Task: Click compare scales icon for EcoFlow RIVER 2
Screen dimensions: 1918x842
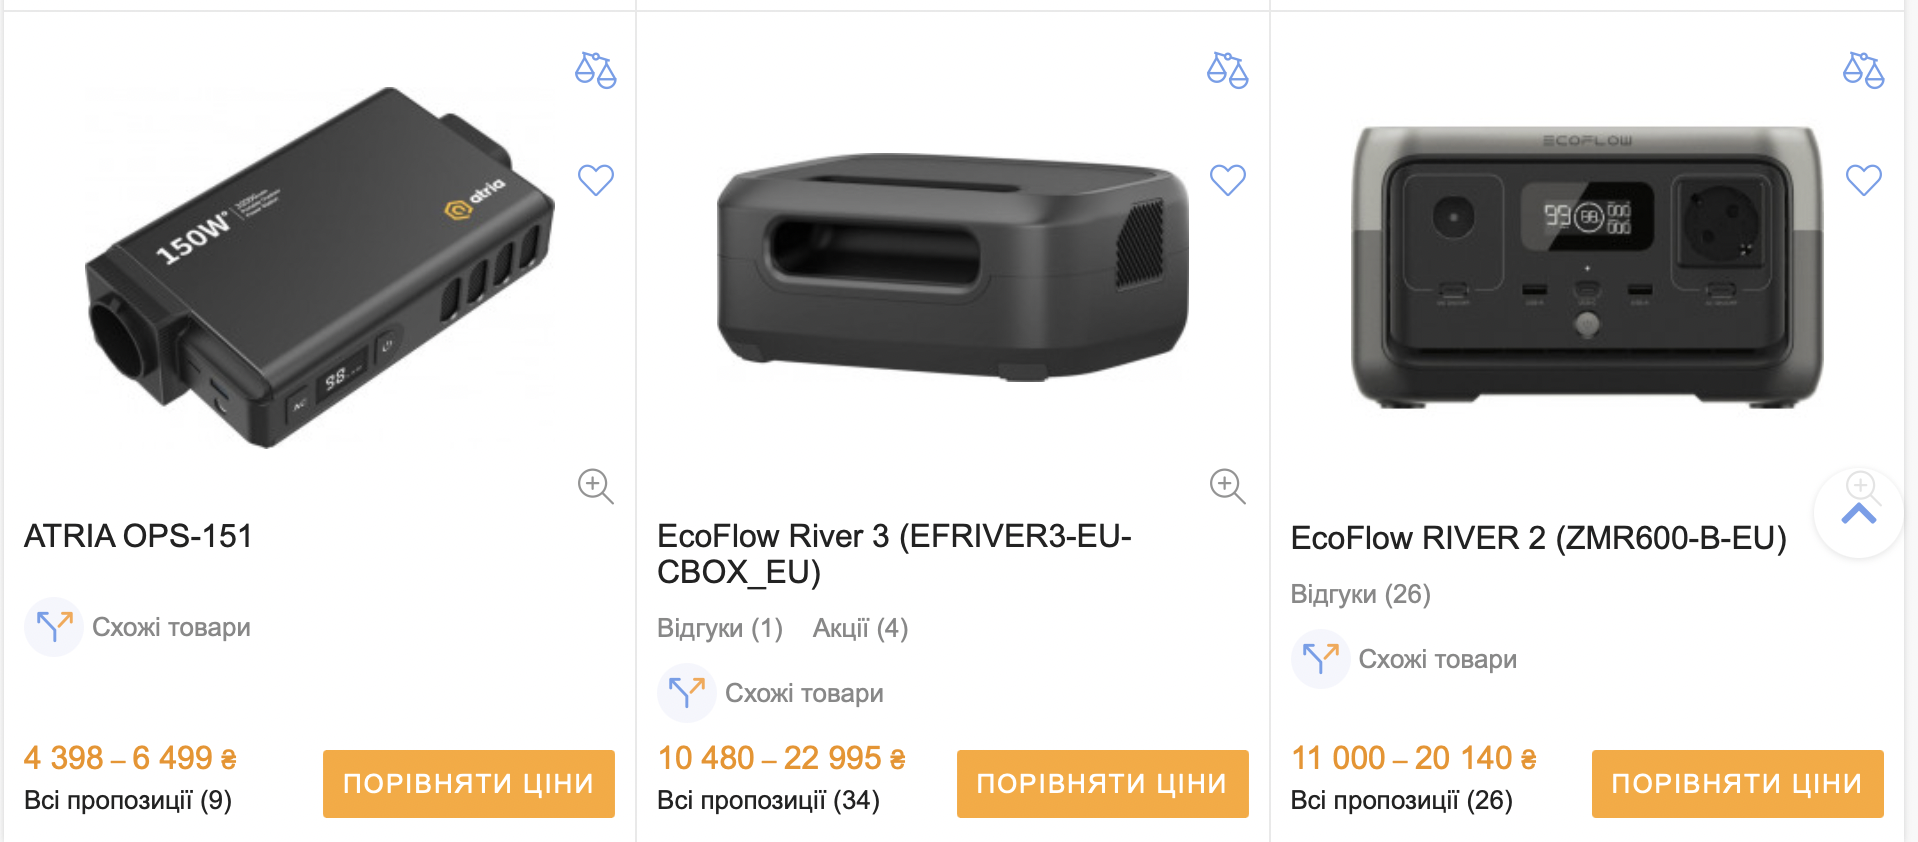Action: pos(1863,70)
